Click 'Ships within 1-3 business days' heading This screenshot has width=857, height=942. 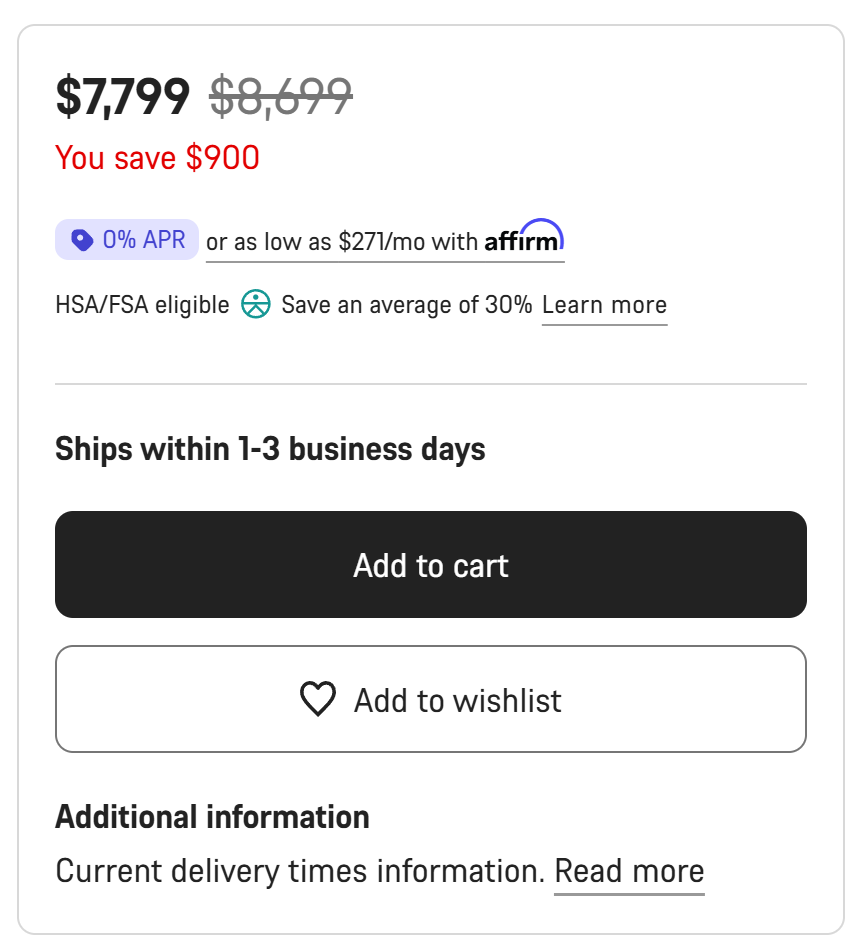point(270,449)
